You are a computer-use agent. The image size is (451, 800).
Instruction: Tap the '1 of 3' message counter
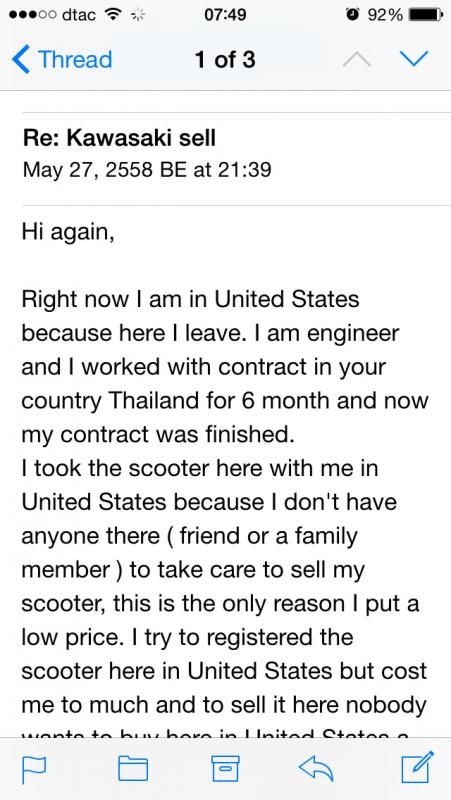coord(224,60)
